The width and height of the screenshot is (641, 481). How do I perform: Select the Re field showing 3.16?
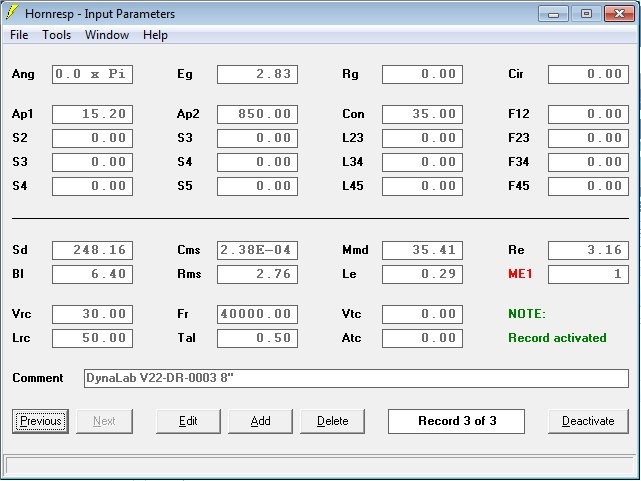coord(588,250)
